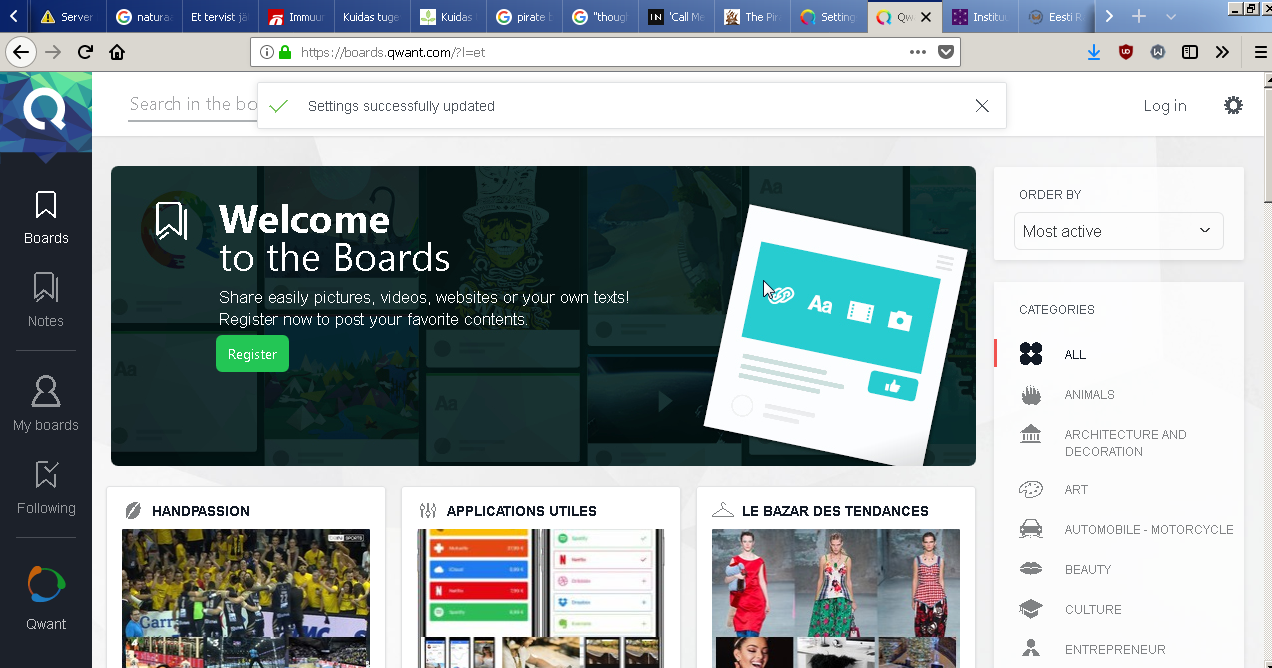1272x668 pixels.
Task: Close the active Qwant tab
Action: (926, 17)
